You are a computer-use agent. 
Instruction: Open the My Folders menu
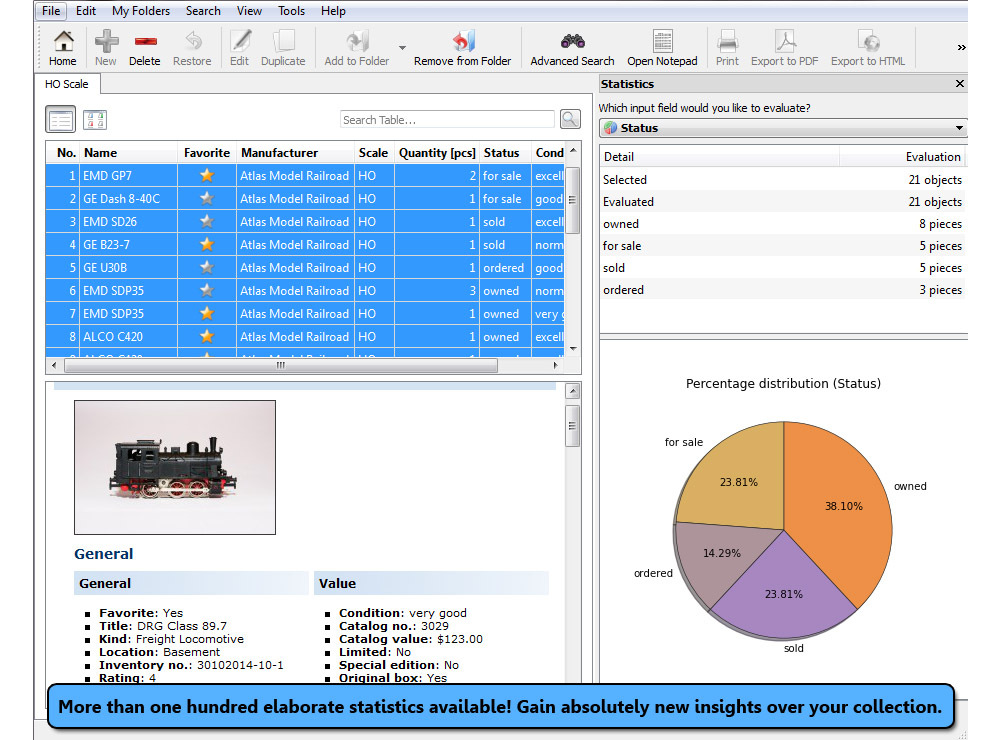[x=141, y=11]
